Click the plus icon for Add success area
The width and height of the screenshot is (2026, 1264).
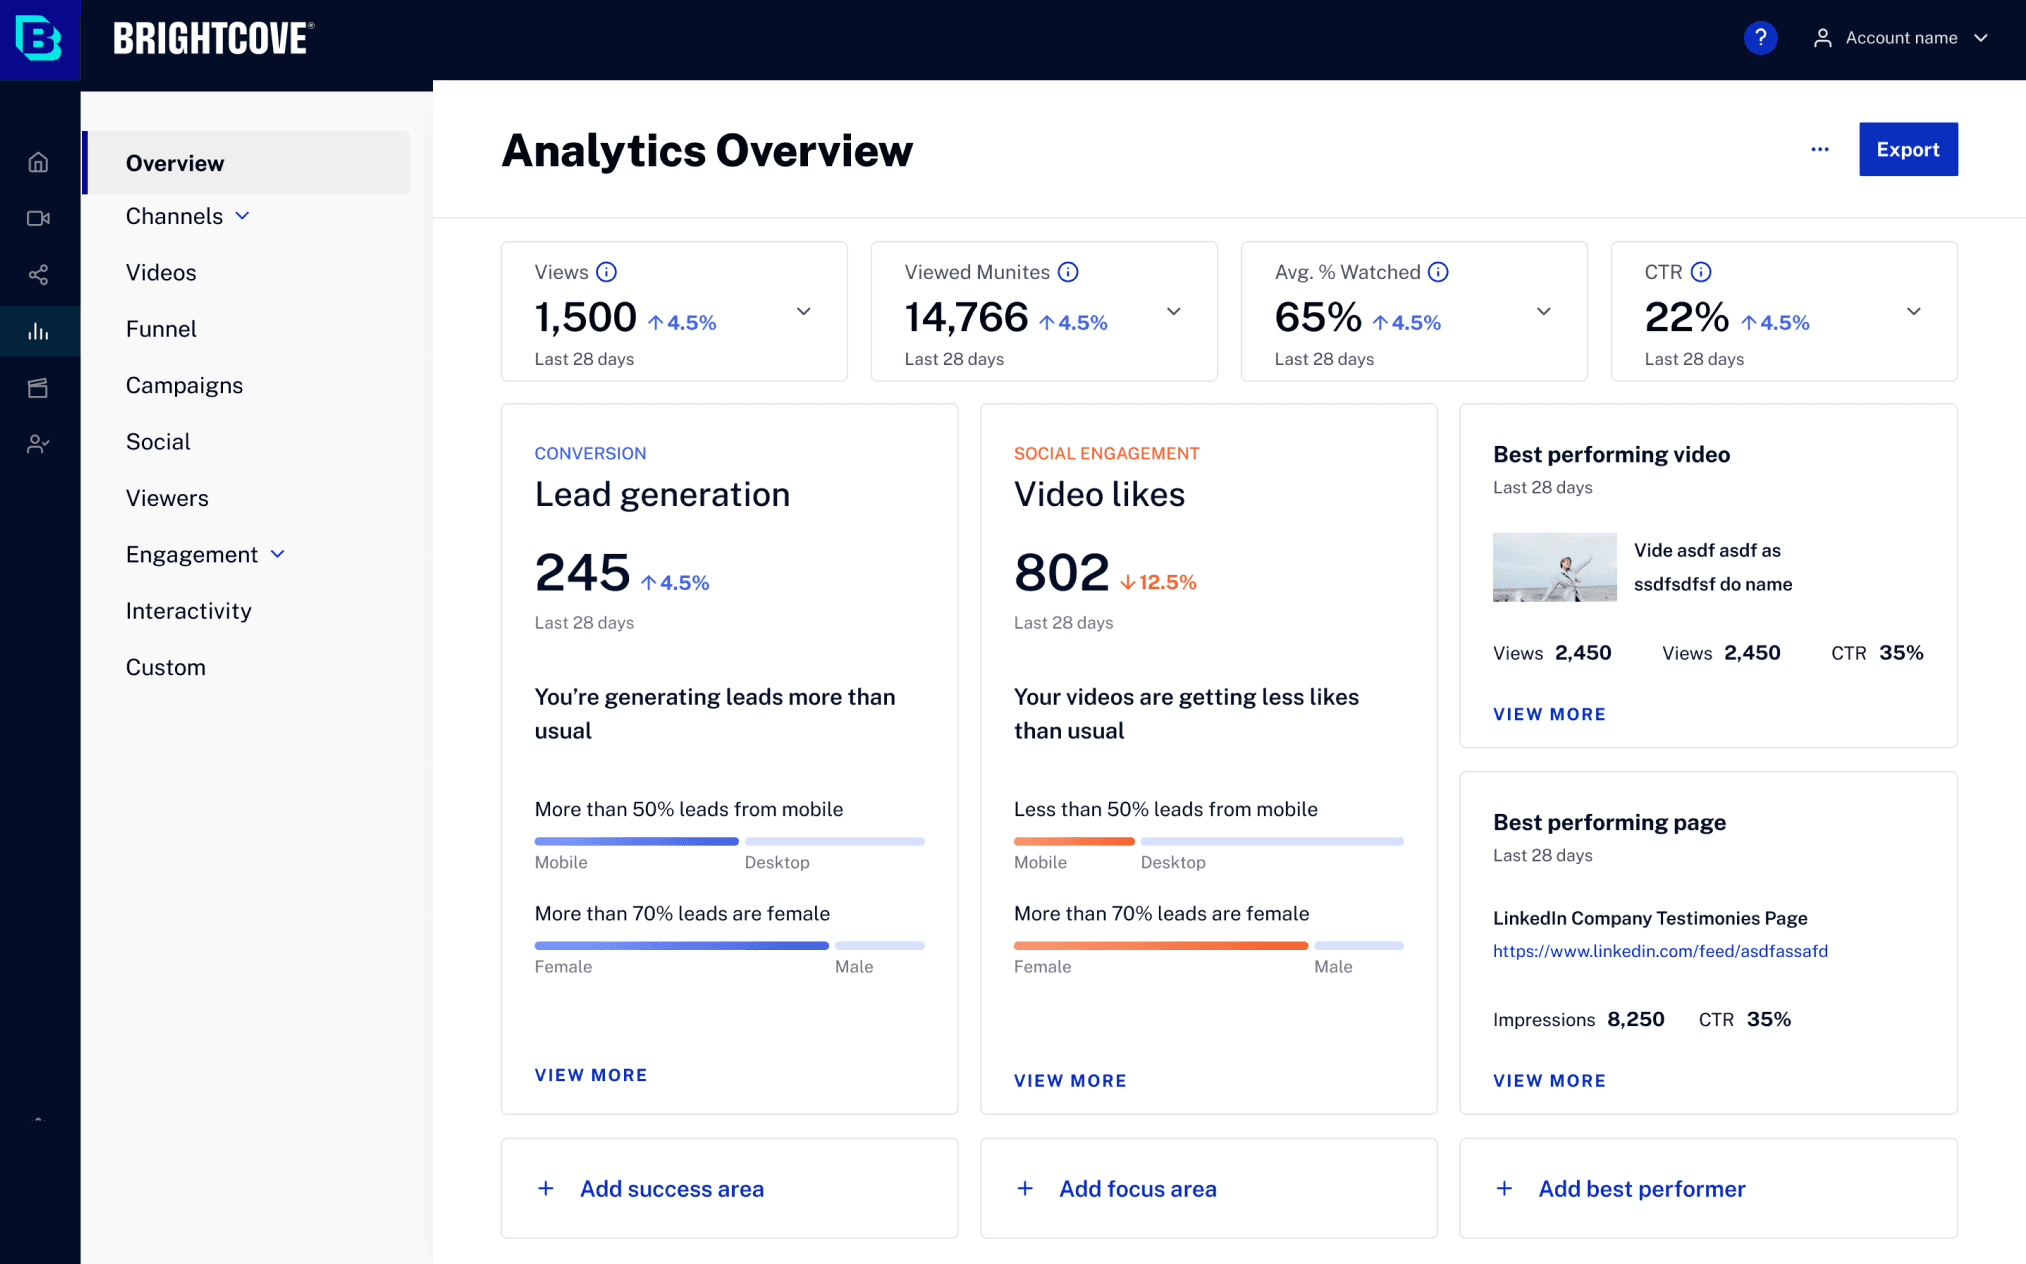point(546,1188)
